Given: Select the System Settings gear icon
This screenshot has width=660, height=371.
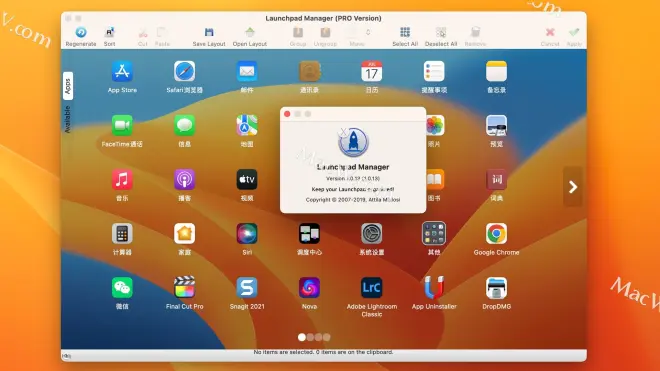Looking at the screenshot, I should tap(372, 234).
